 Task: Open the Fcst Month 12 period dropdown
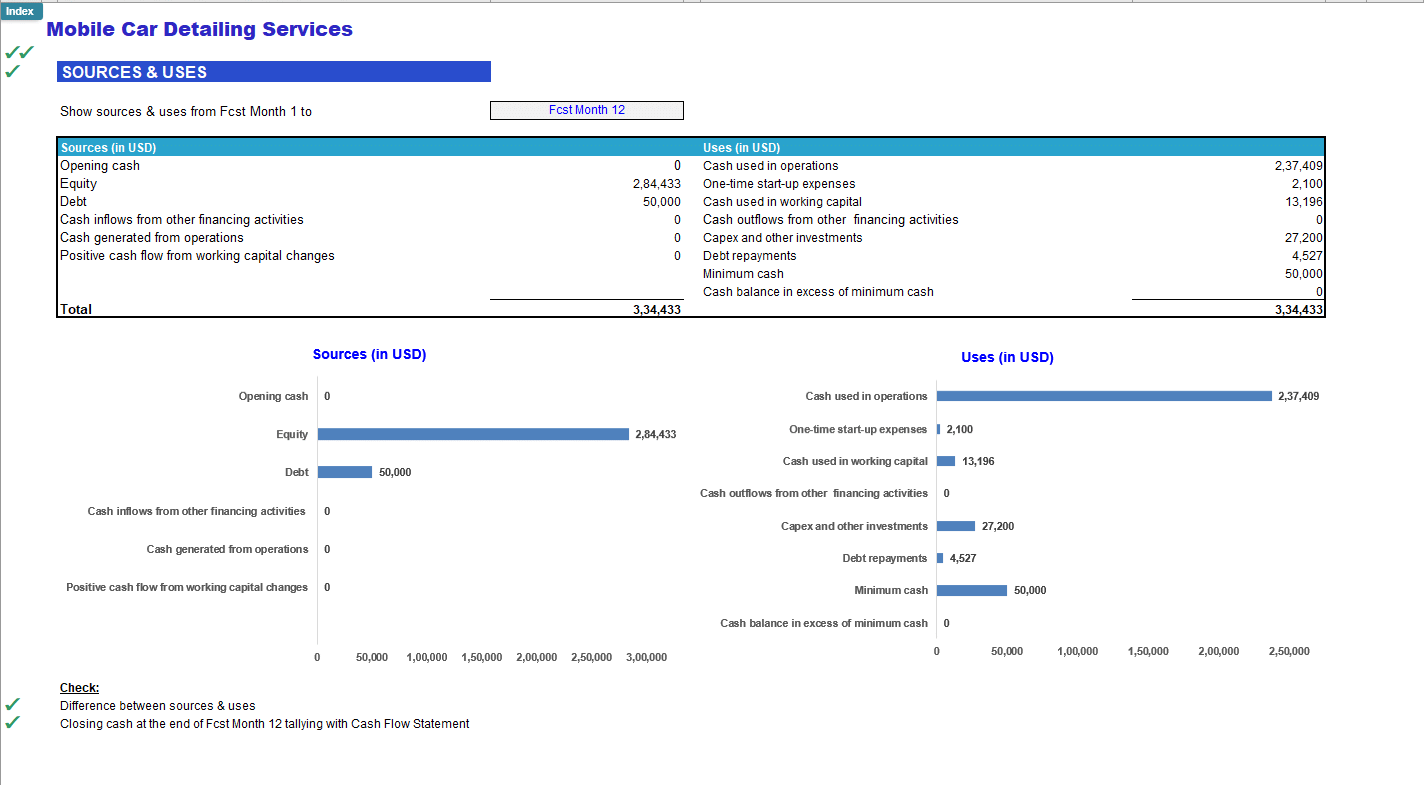click(x=587, y=110)
